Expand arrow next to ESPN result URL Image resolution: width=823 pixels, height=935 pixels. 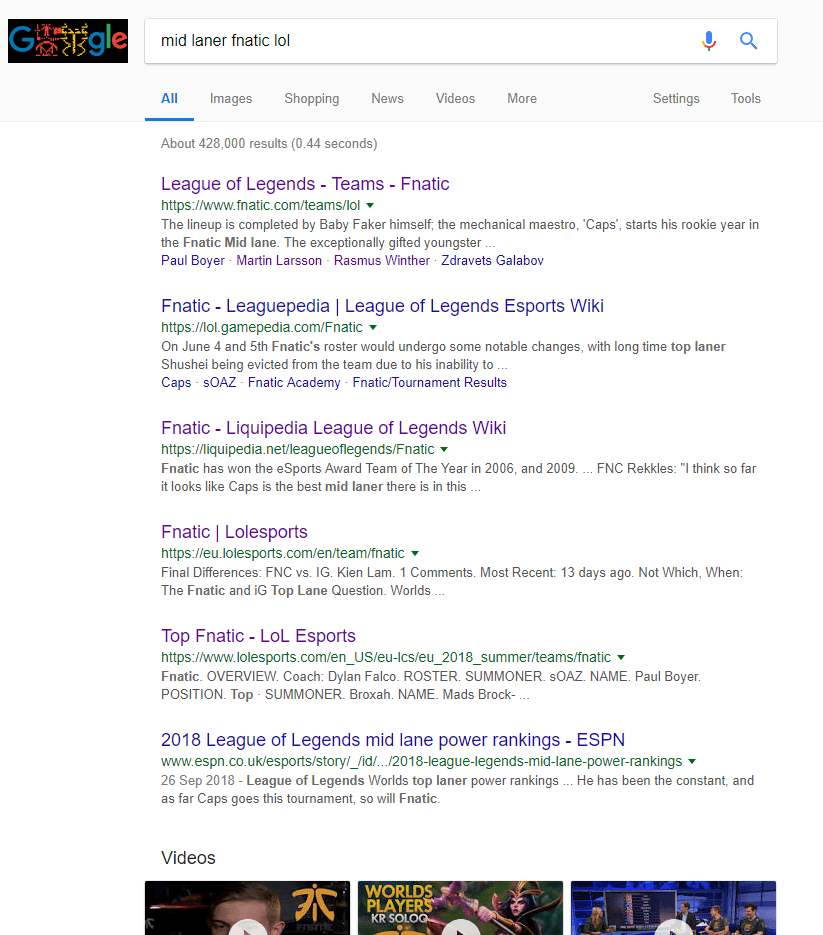pyautogui.click(x=692, y=761)
